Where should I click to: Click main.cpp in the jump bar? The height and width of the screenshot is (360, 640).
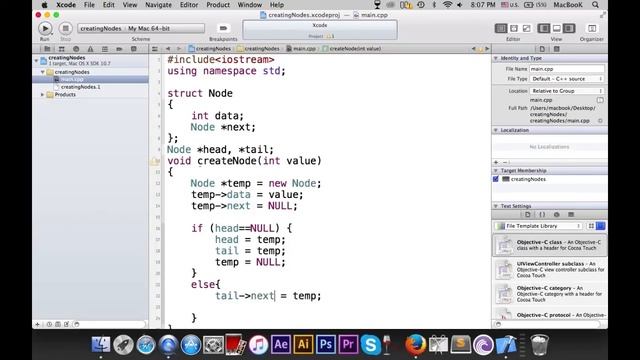(301, 49)
